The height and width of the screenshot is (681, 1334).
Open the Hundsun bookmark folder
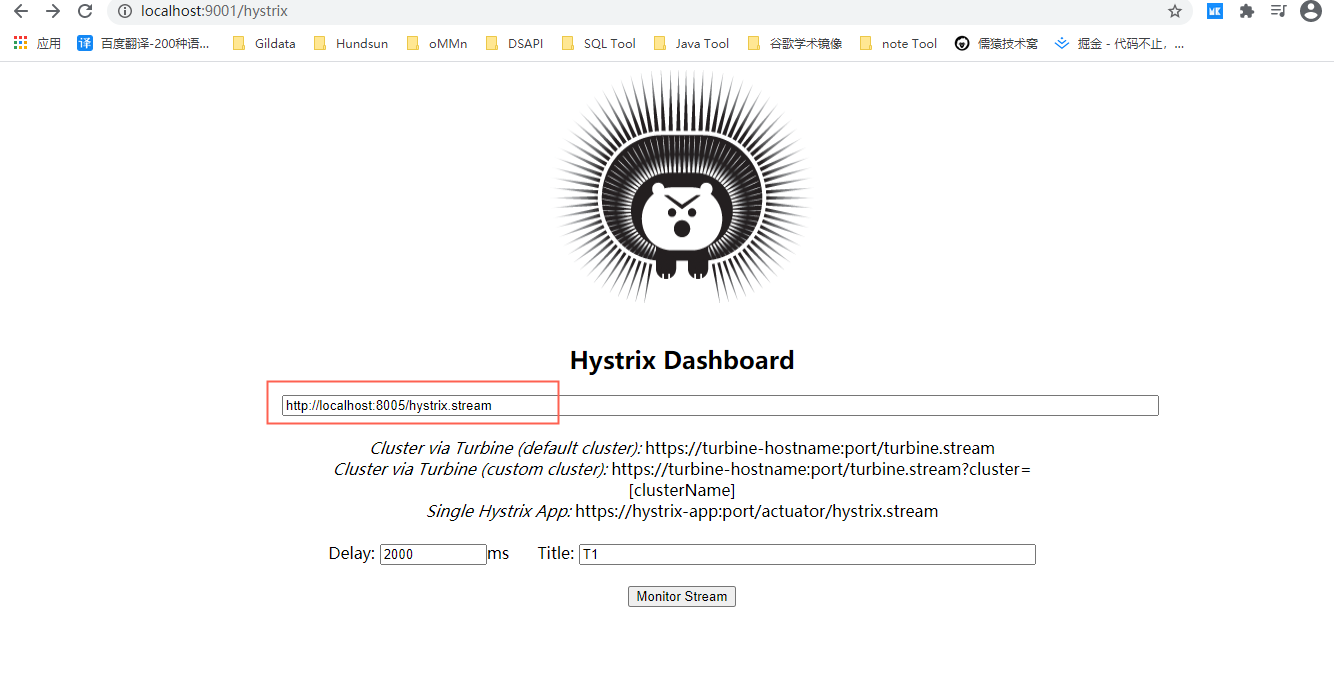click(x=351, y=43)
